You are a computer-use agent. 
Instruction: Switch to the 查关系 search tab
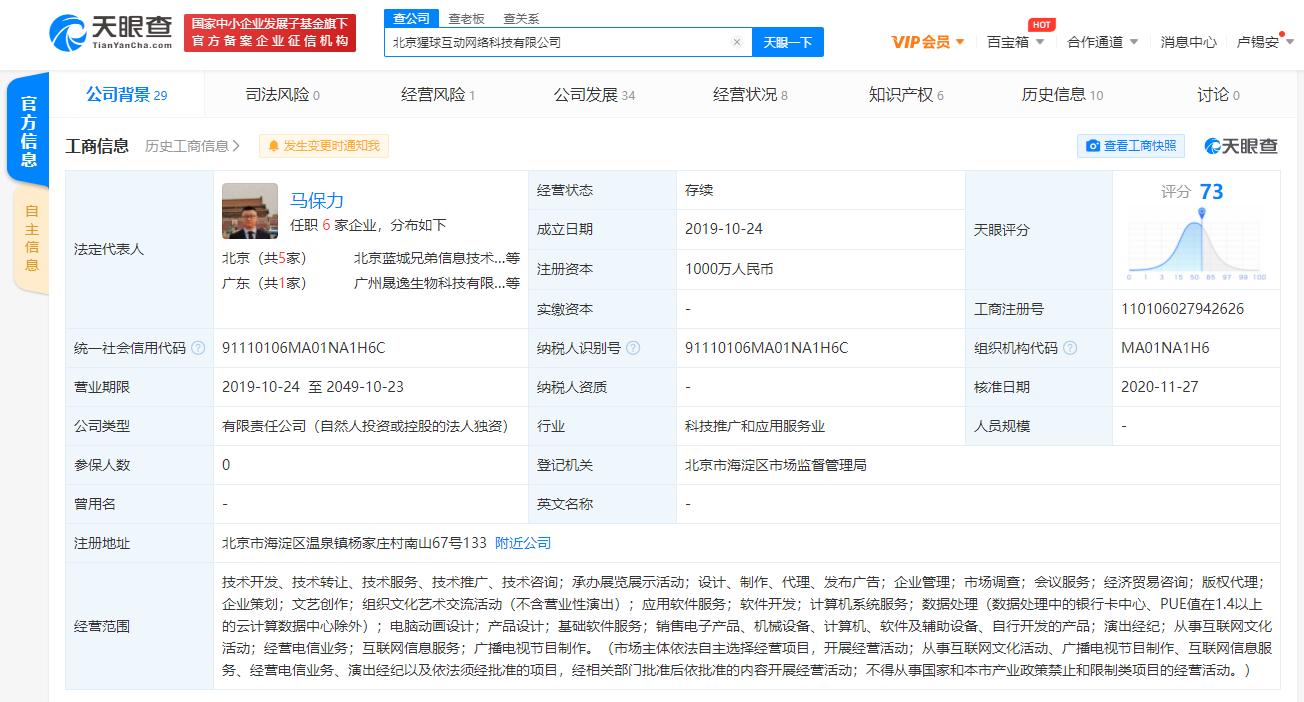pyautogui.click(x=521, y=18)
